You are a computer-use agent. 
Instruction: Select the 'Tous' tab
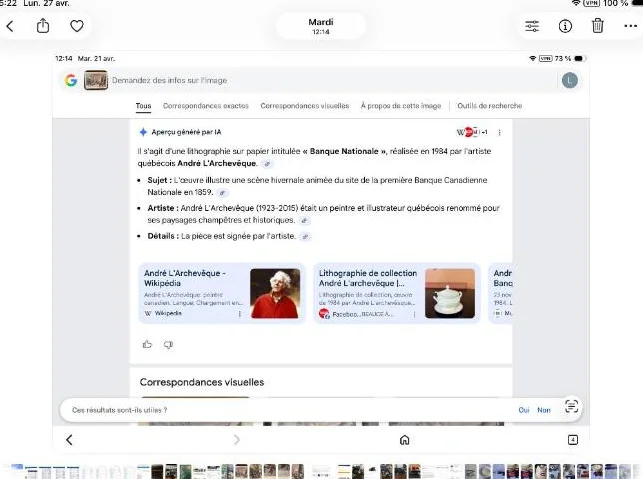[144, 106]
